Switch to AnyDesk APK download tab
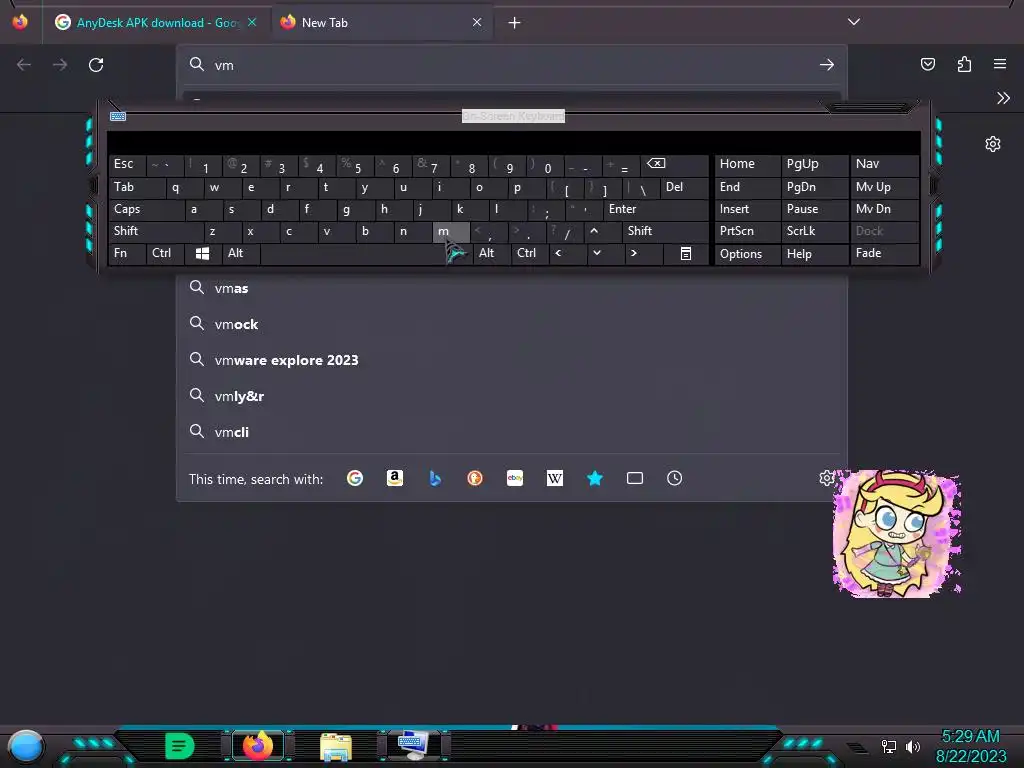1024x768 pixels. [x=157, y=23]
